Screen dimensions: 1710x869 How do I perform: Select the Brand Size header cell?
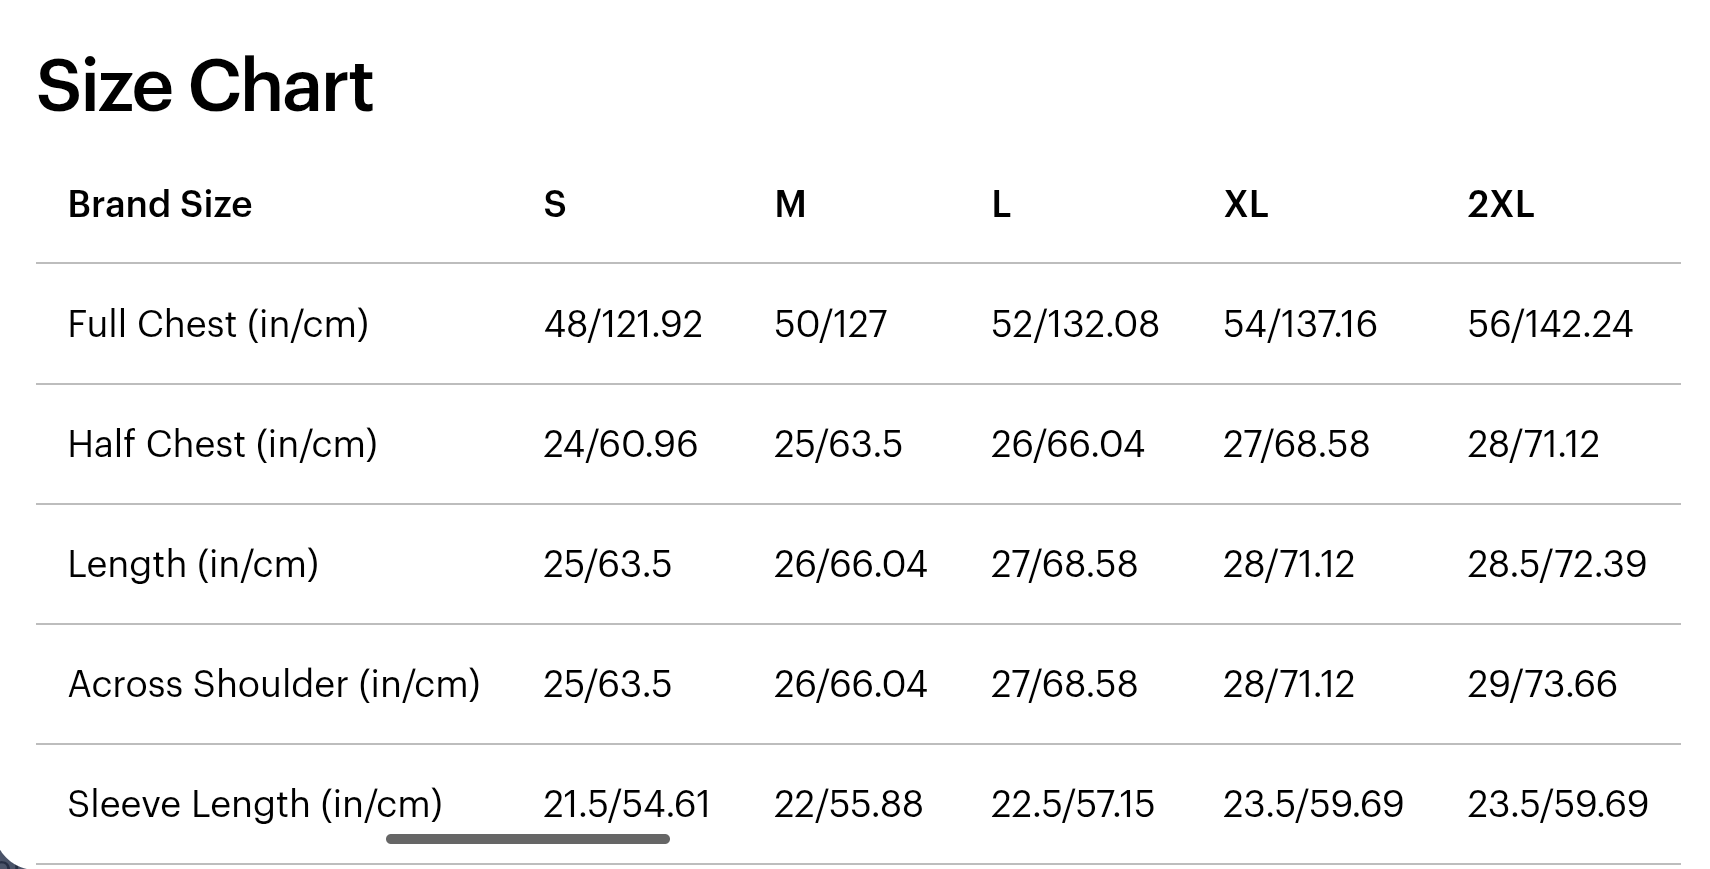click(160, 204)
